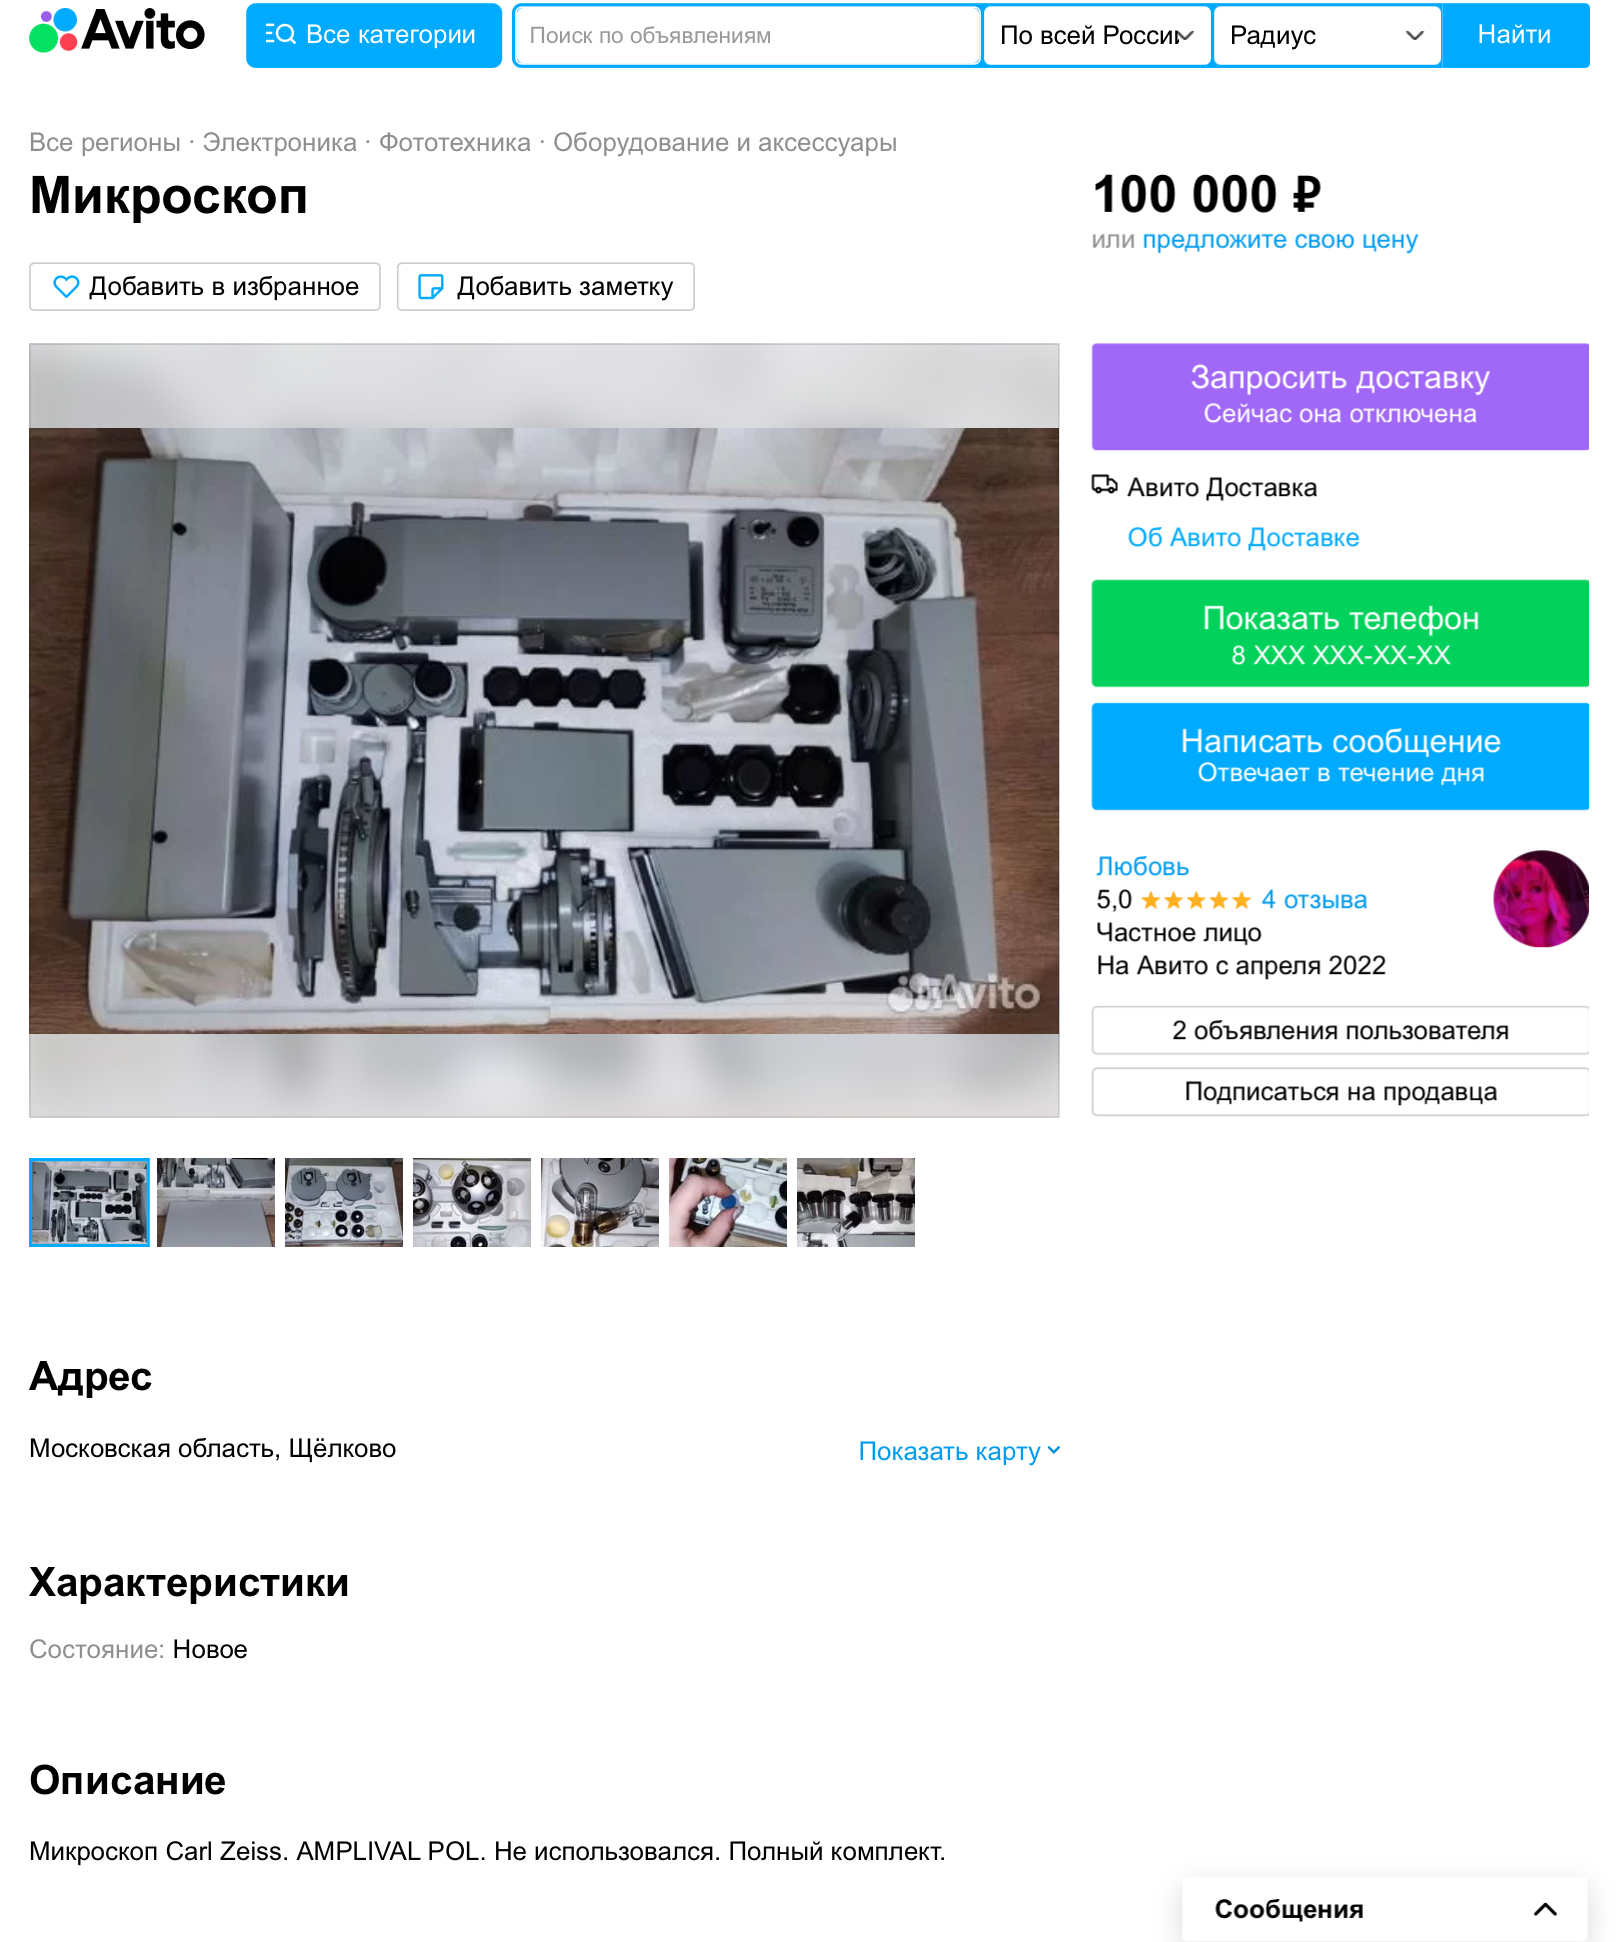Focus the Поиск по объявлениям search field

point(747,35)
